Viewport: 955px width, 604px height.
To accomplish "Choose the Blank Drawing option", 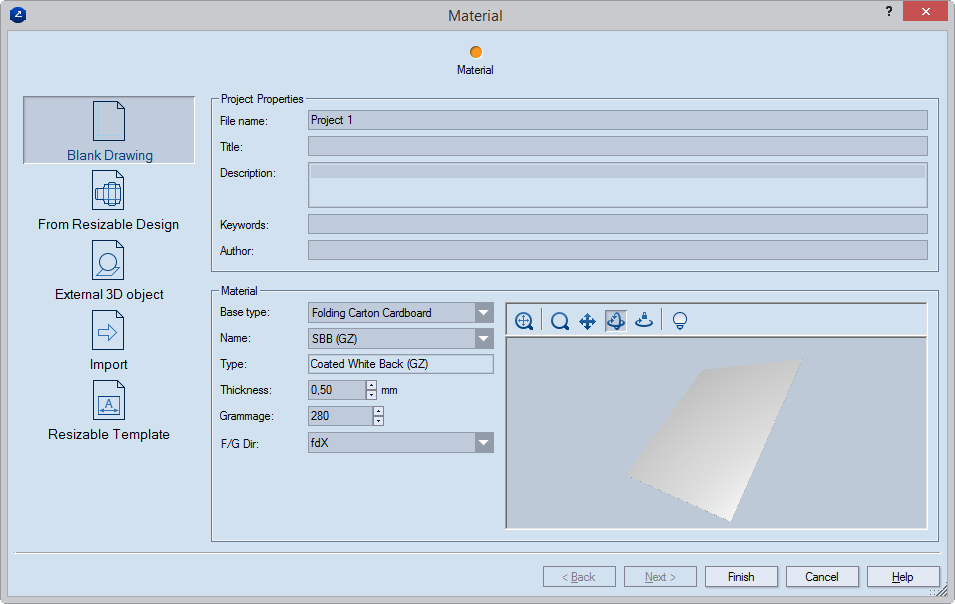I will [x=109, y=131].
